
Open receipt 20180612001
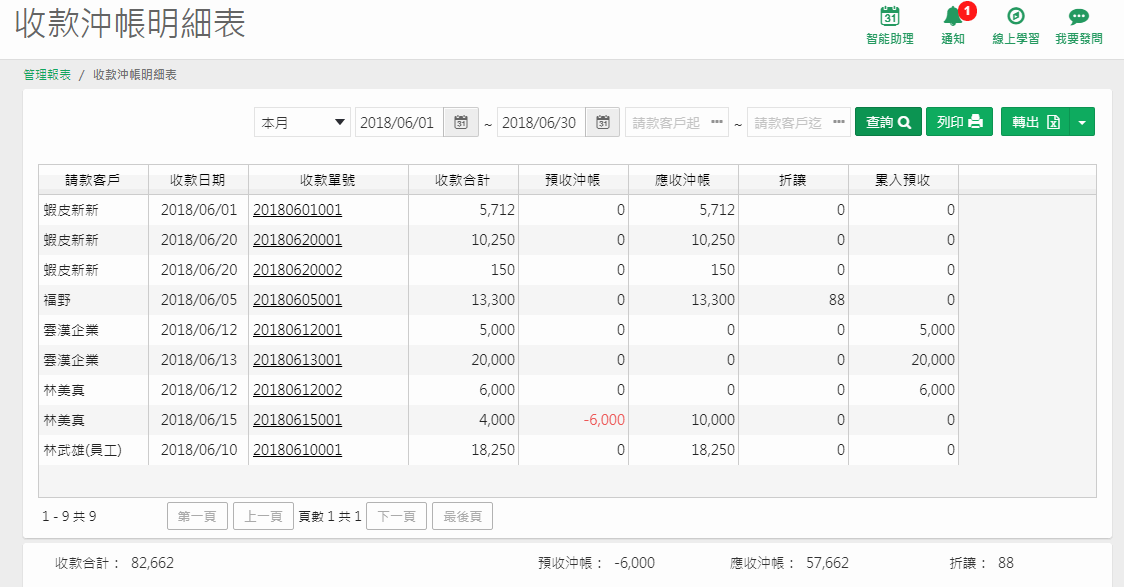pos(297,330)
